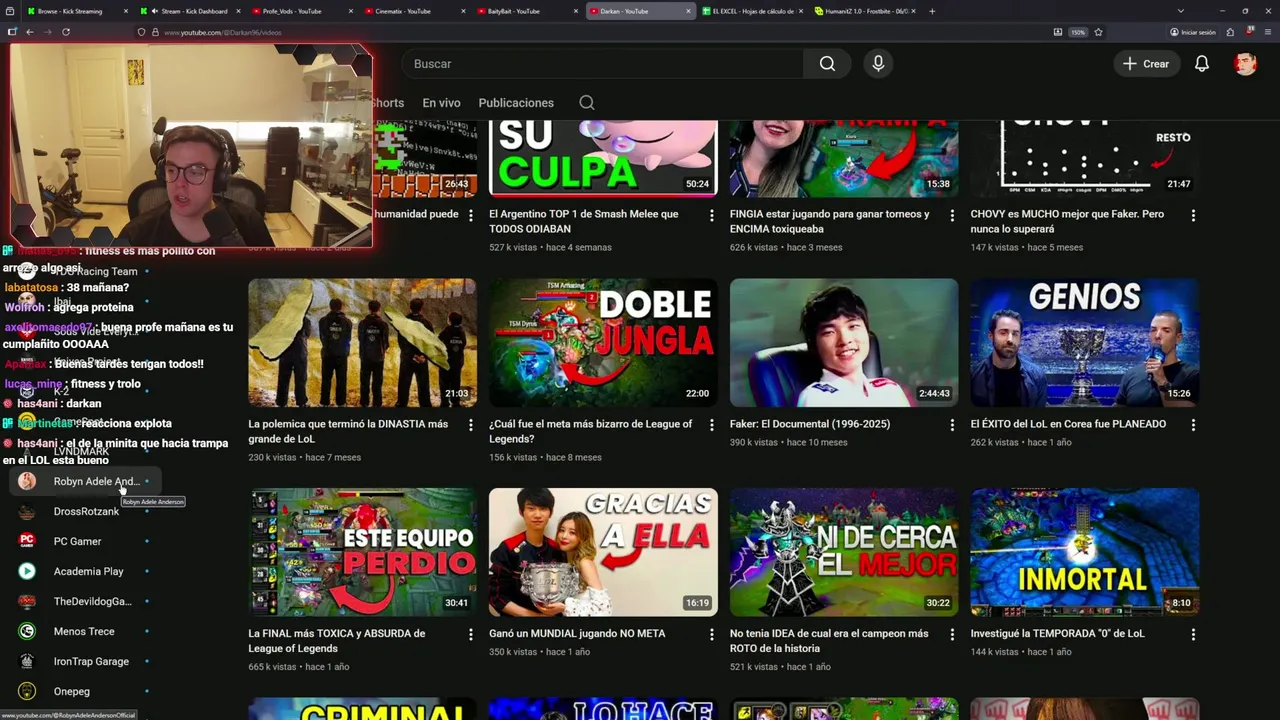Click the Menos Trece channel icon

coord(27,631)
